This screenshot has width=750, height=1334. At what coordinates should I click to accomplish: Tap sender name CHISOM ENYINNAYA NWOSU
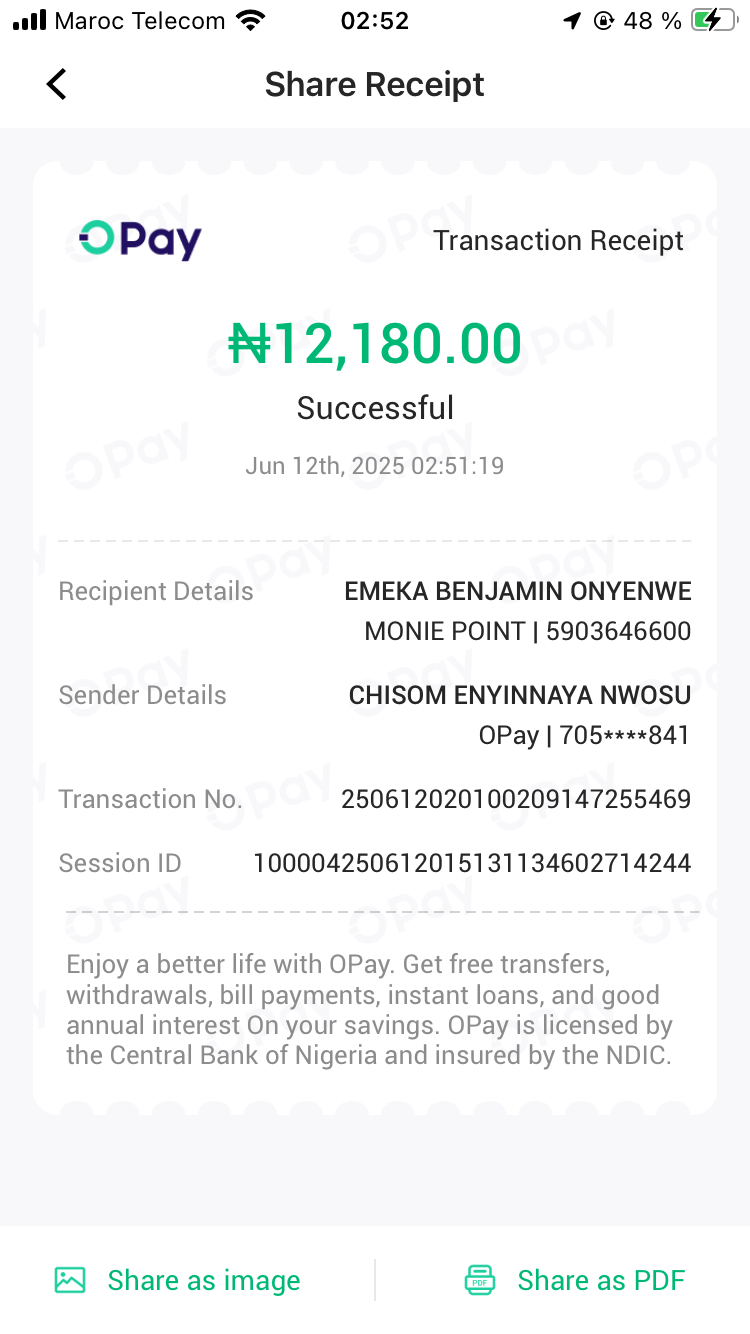pyautogui.click(x=520, y=695)
